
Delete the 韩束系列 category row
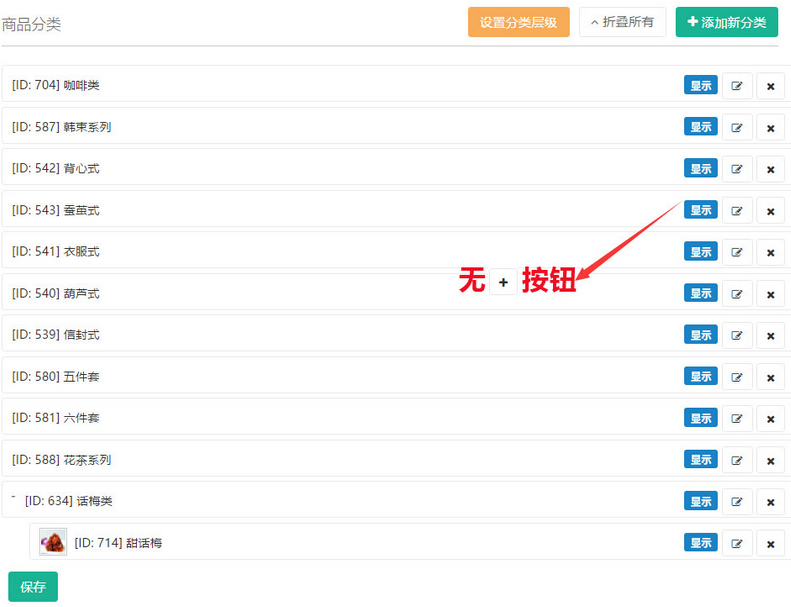[770, 128]
